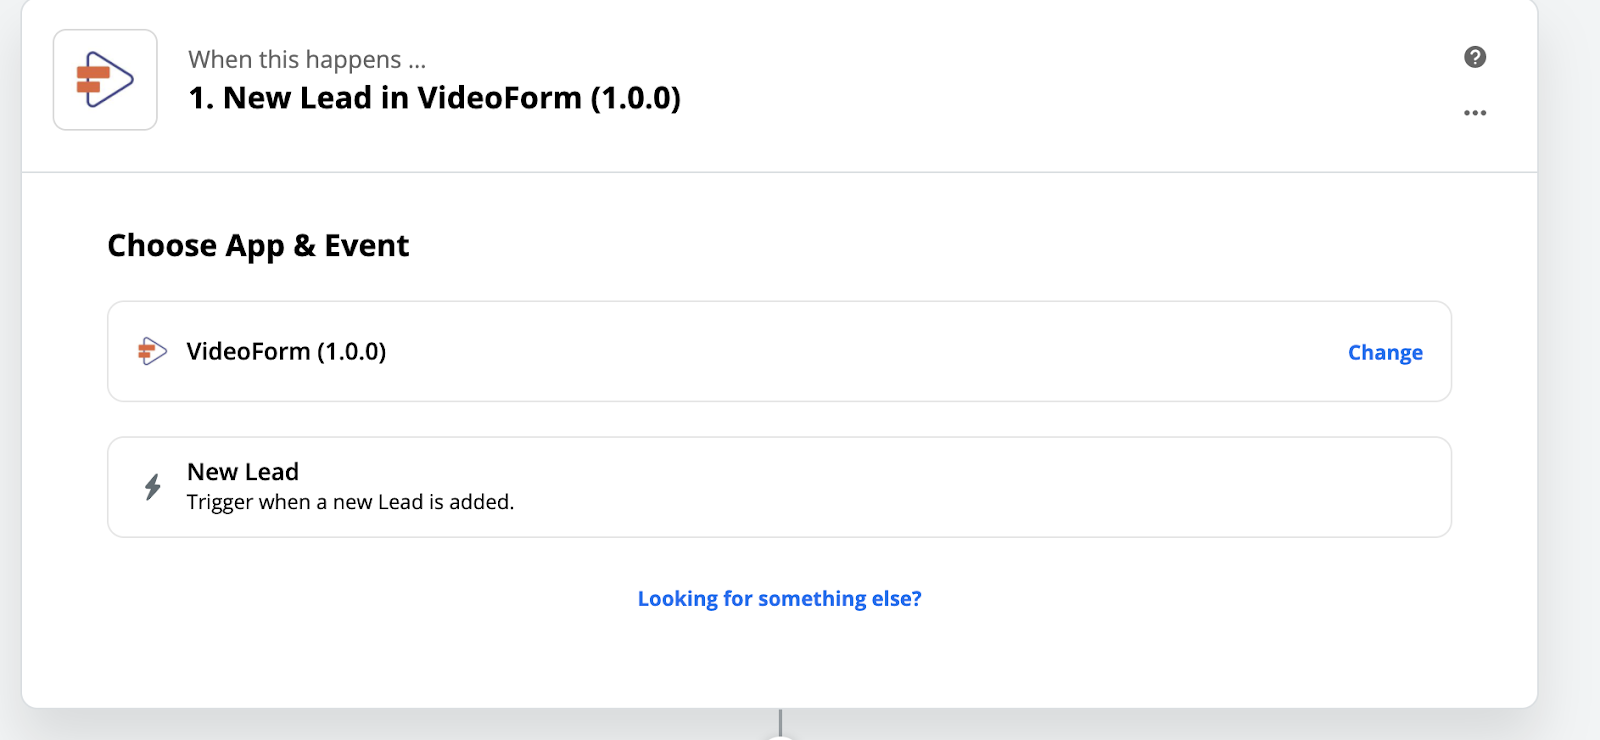Click the add-step circle at the bottom edge

(780, 737)
